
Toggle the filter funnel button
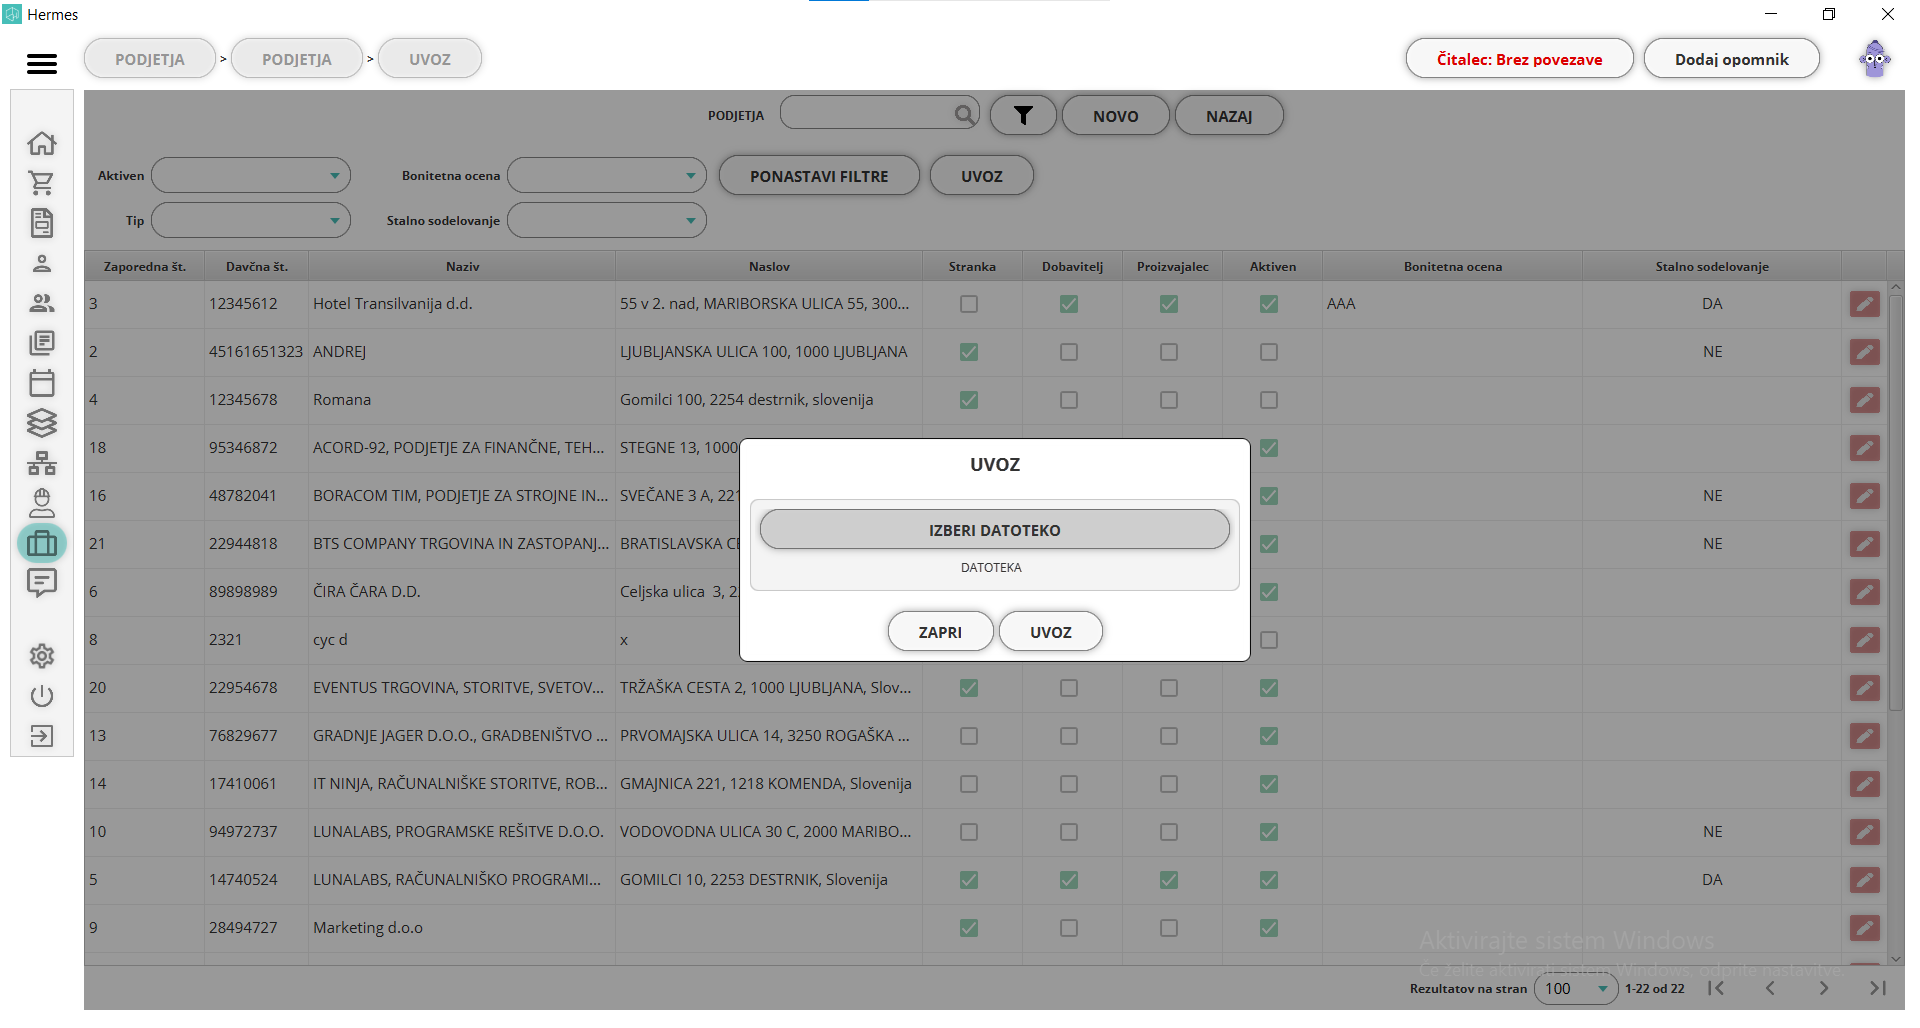pos(1023,116)
